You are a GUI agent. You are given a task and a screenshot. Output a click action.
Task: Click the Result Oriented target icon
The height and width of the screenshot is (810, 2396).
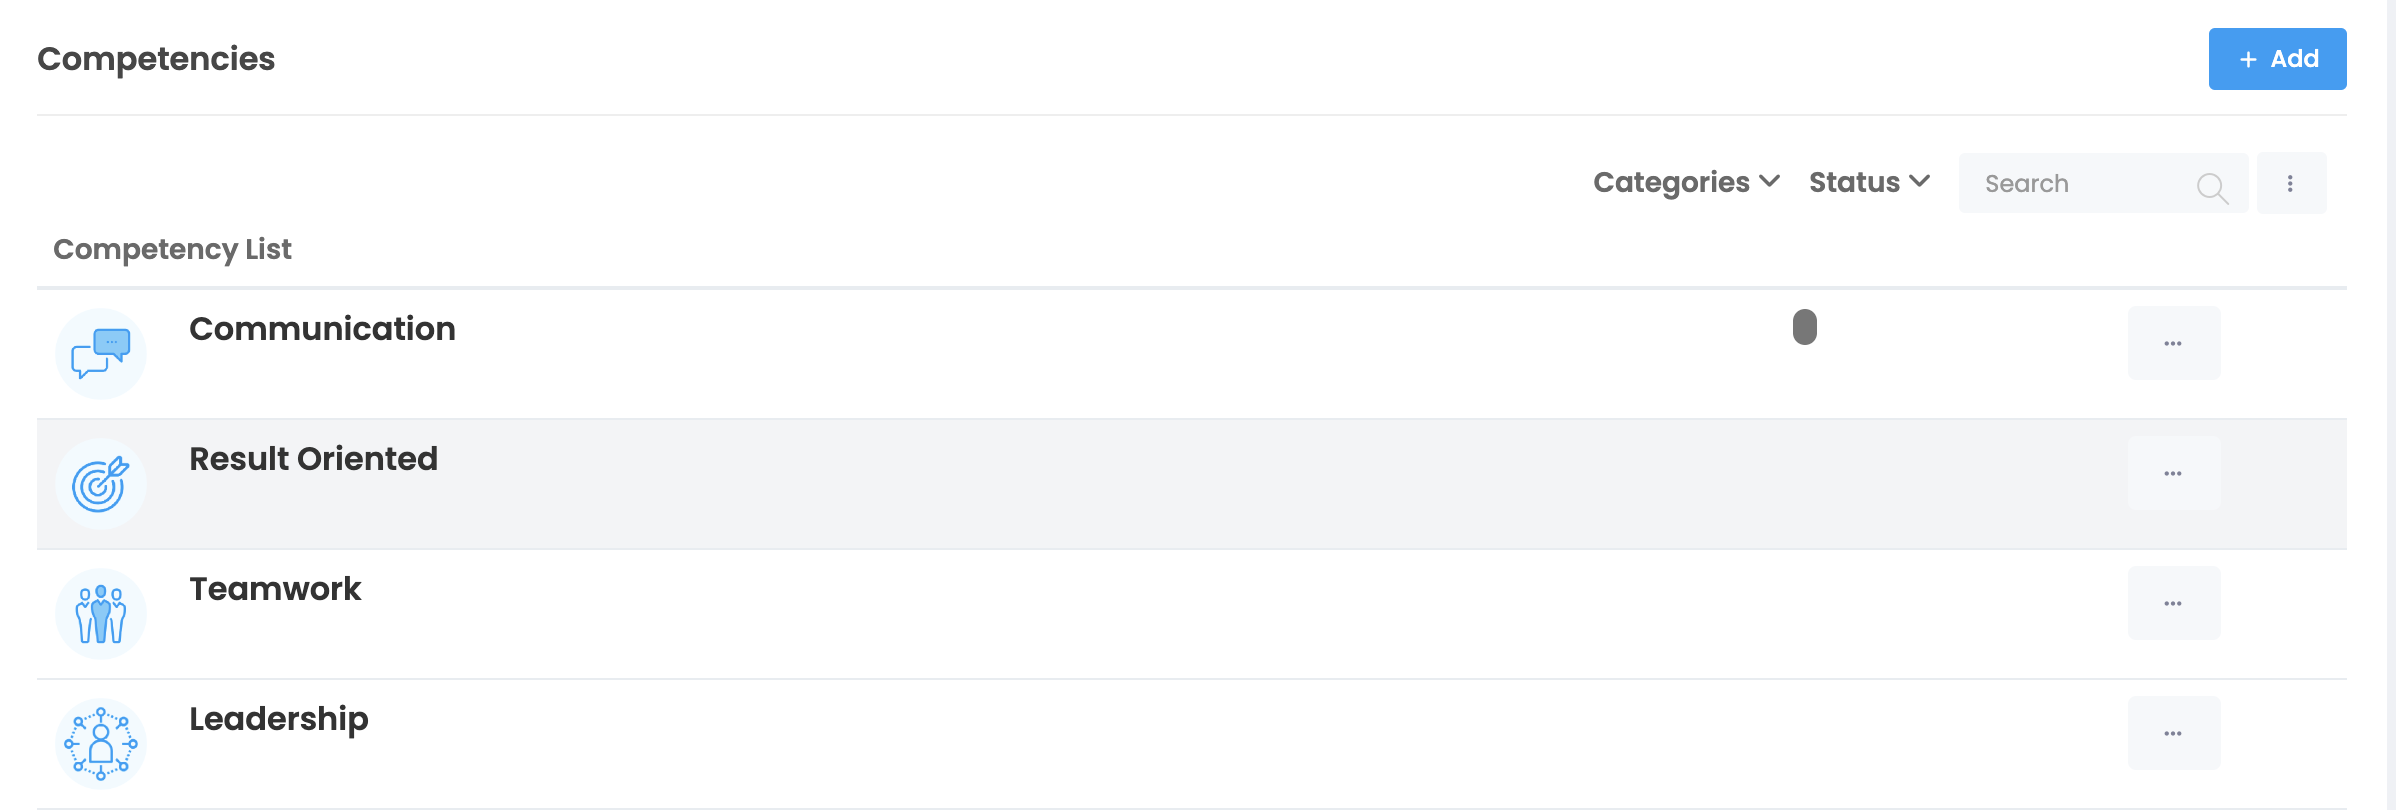101,484
